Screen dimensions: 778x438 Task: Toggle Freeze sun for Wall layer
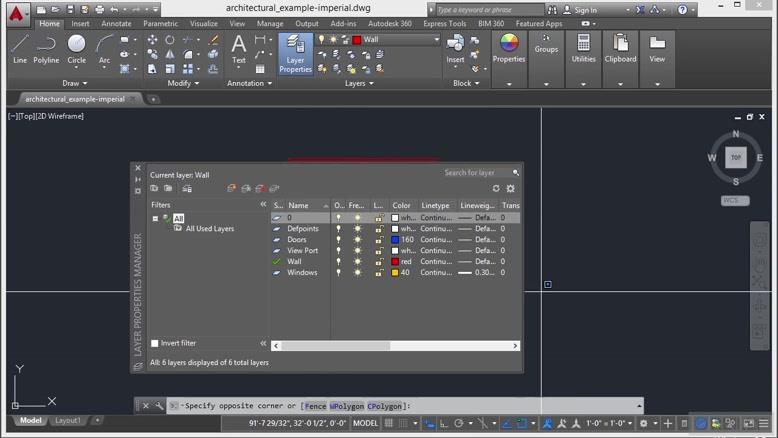(x=357, y=261)
